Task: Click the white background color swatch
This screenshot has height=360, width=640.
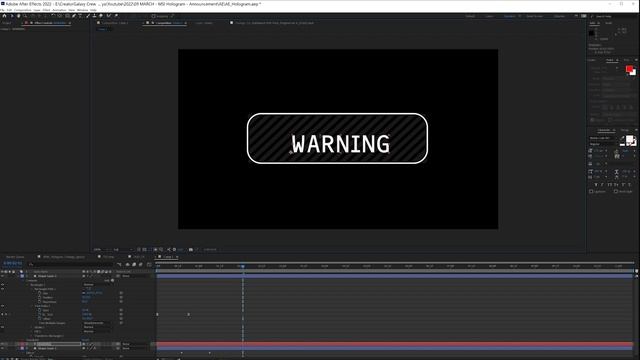Action: pyautogui.click(x=633, y=72)
